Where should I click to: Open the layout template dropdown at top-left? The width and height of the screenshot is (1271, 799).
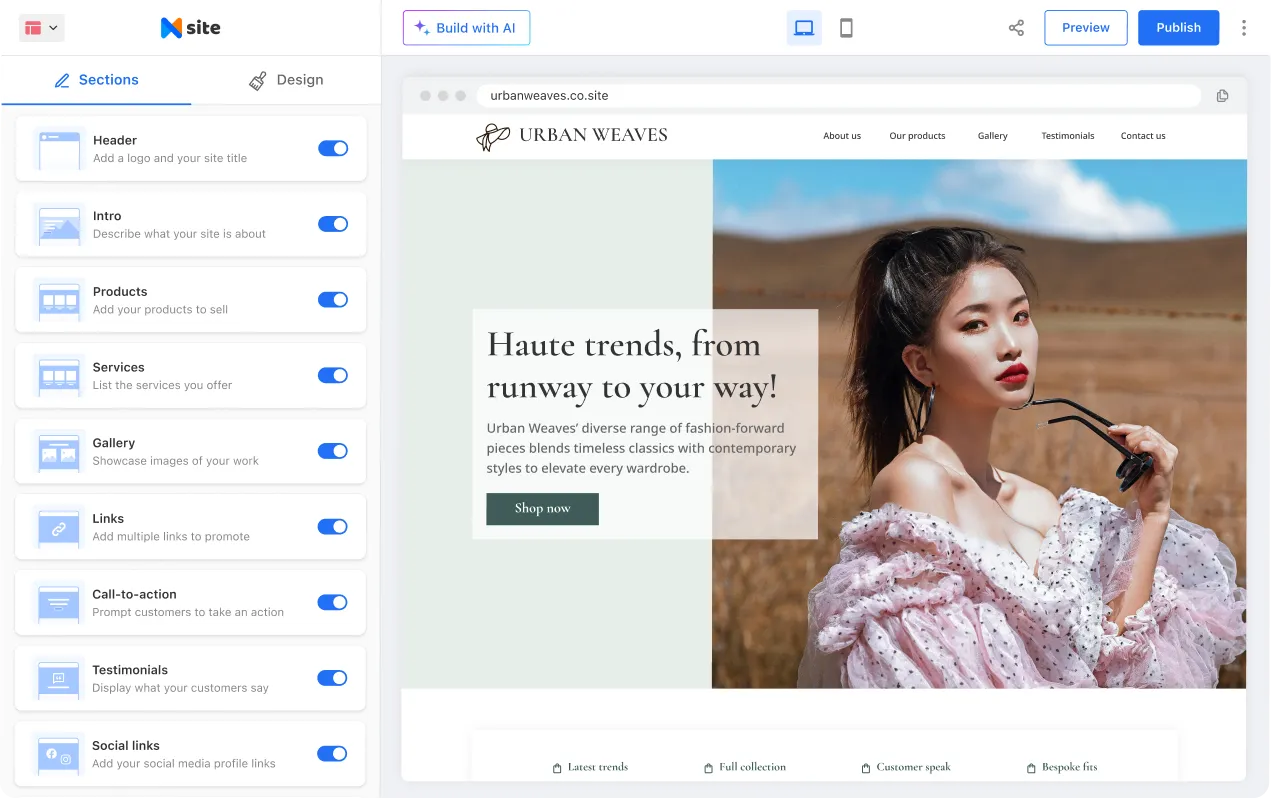(x=41, y=28)
